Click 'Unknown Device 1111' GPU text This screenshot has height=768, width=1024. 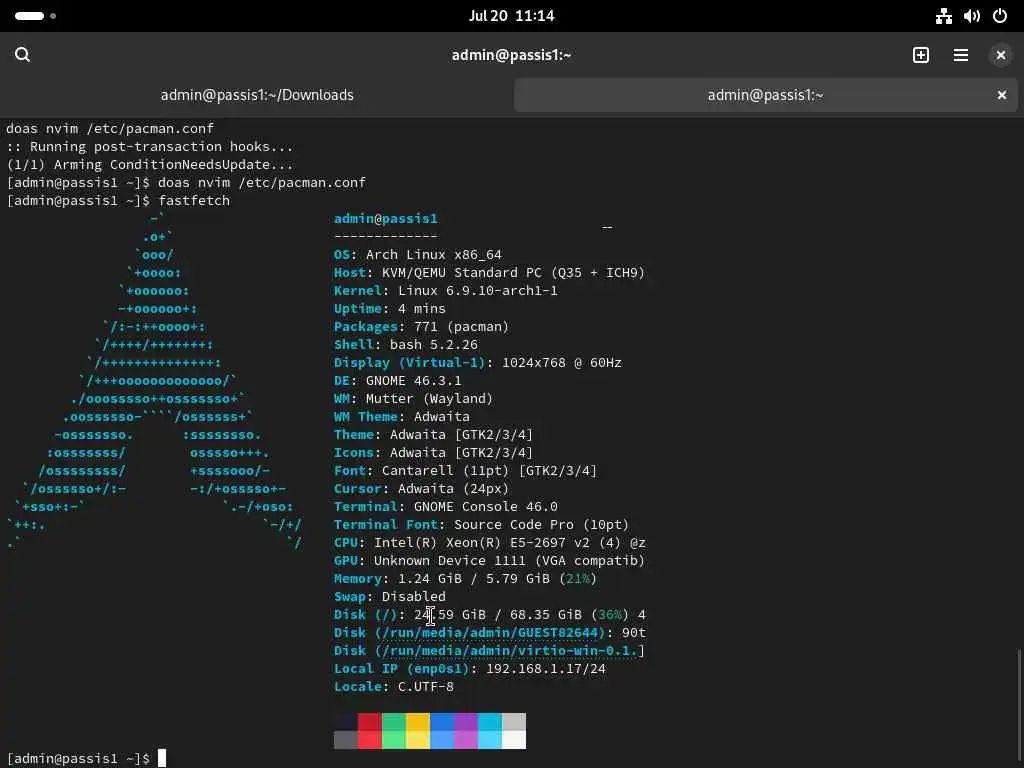tap(450, 560)
